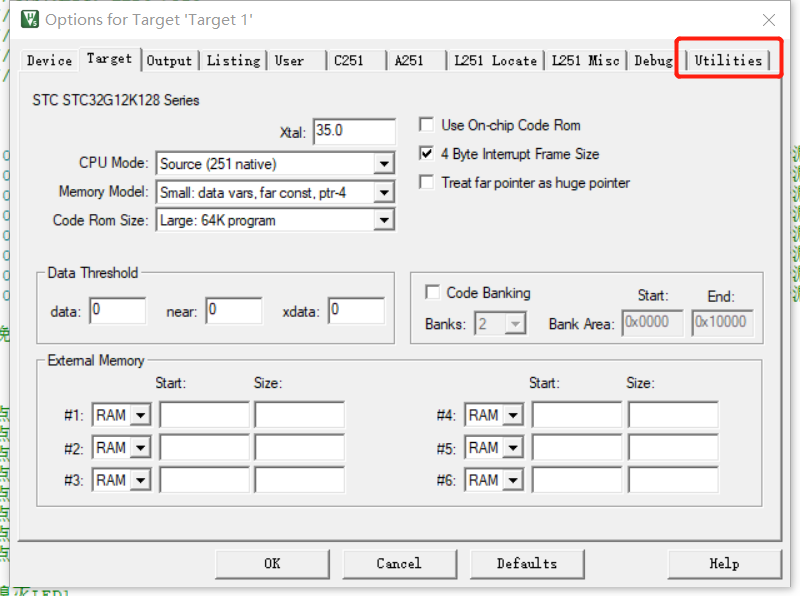Screen dimensions: 800x596
Task: Open the C251 compiler tab
Action: [356, 61]
